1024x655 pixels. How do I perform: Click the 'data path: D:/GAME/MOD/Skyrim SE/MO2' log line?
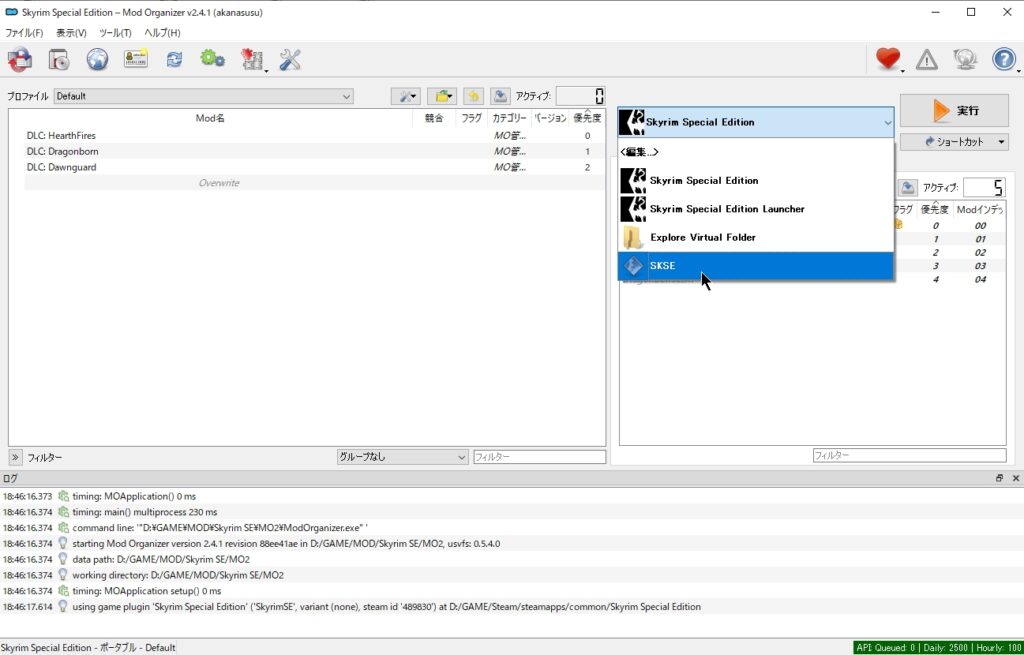pos(512,559)
